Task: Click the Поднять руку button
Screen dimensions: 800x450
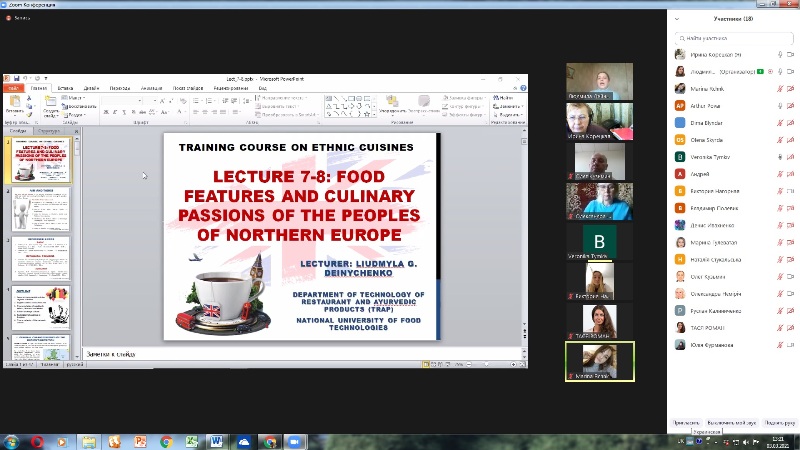Action: tap(780, 423)
